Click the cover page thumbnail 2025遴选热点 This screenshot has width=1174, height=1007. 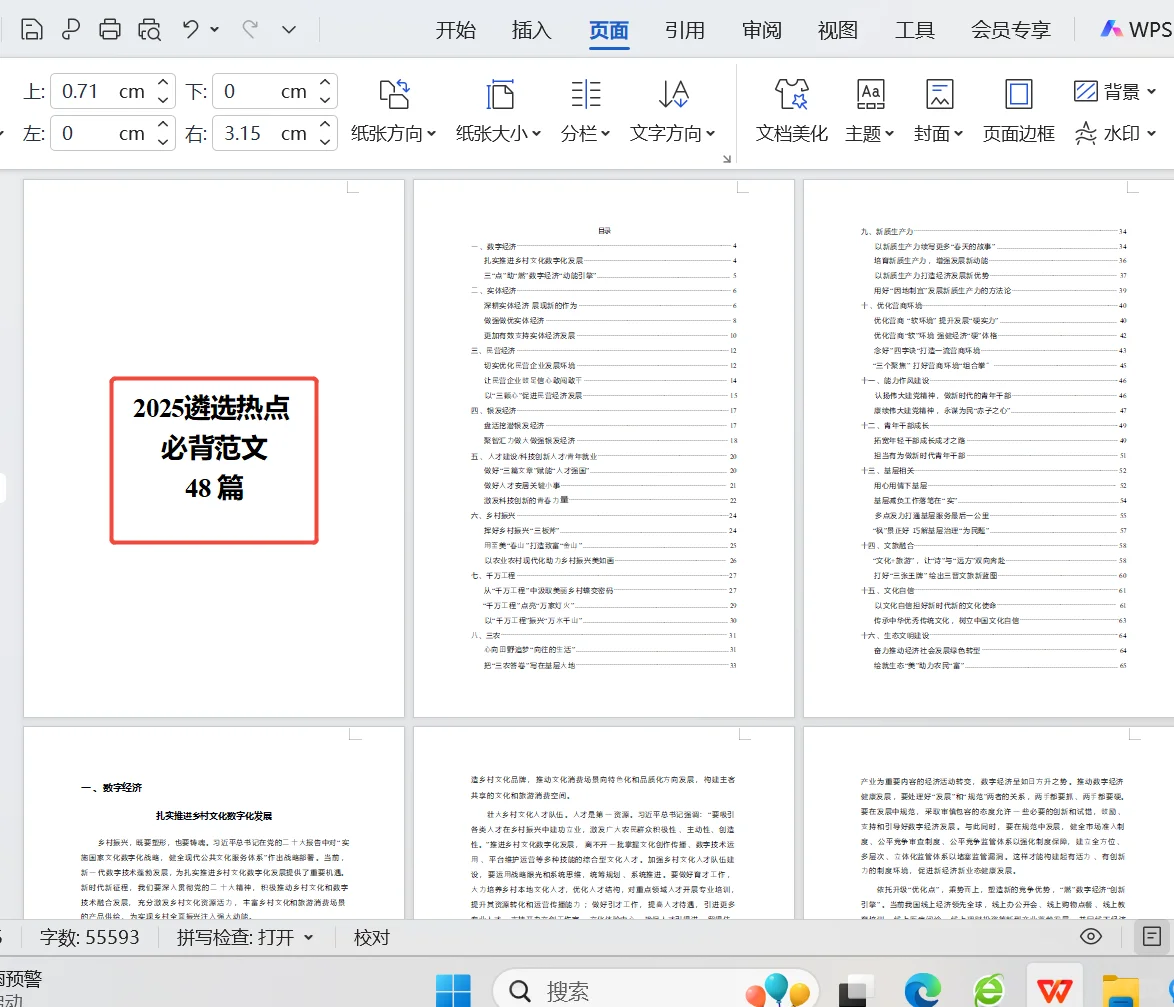(213, 448)
